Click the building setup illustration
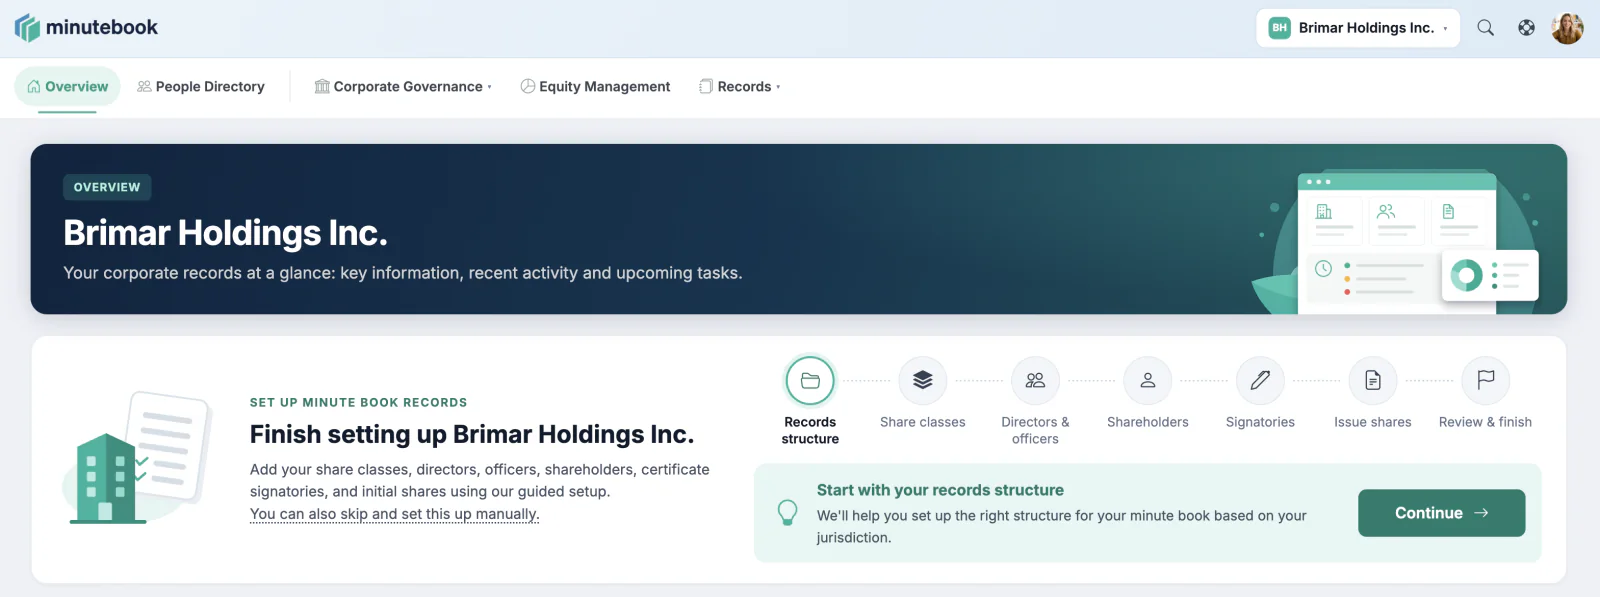The width and height of the screenshot is (1600, 597). click(138, 458)
